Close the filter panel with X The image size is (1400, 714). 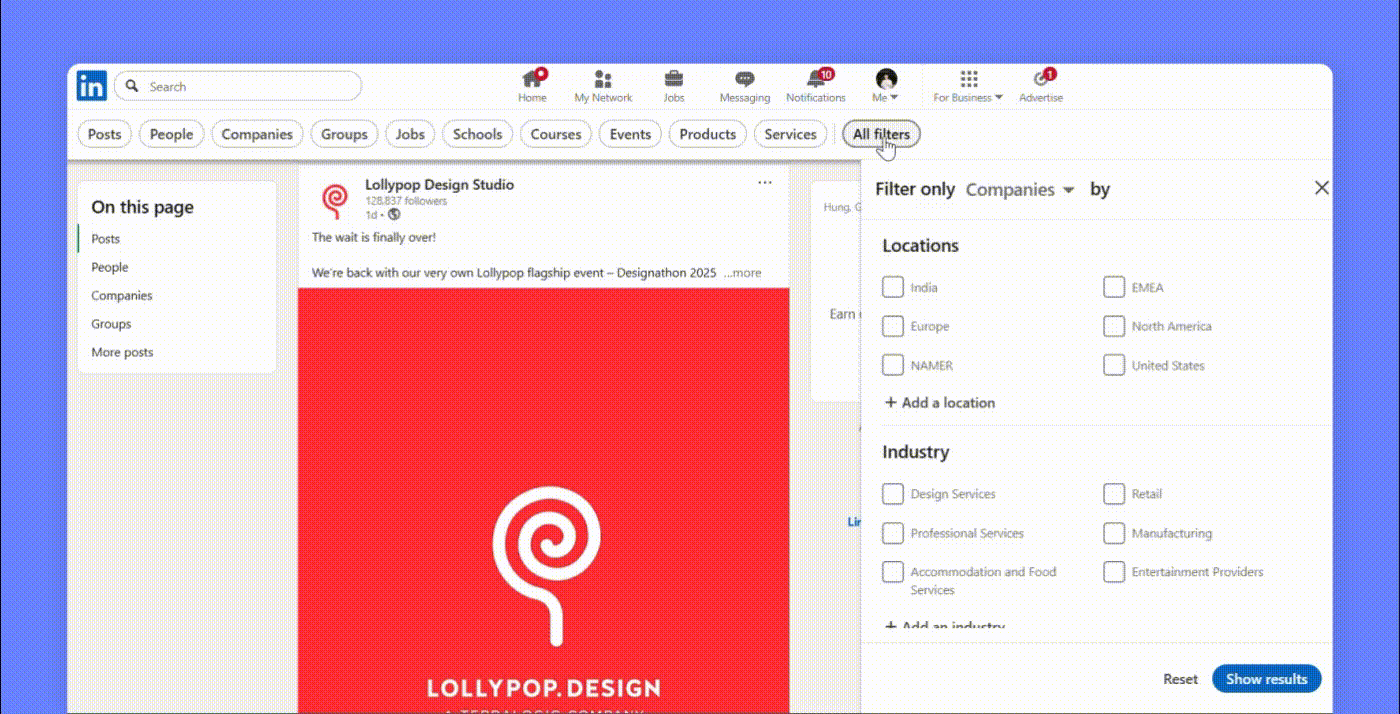[x=1321, y=188]
